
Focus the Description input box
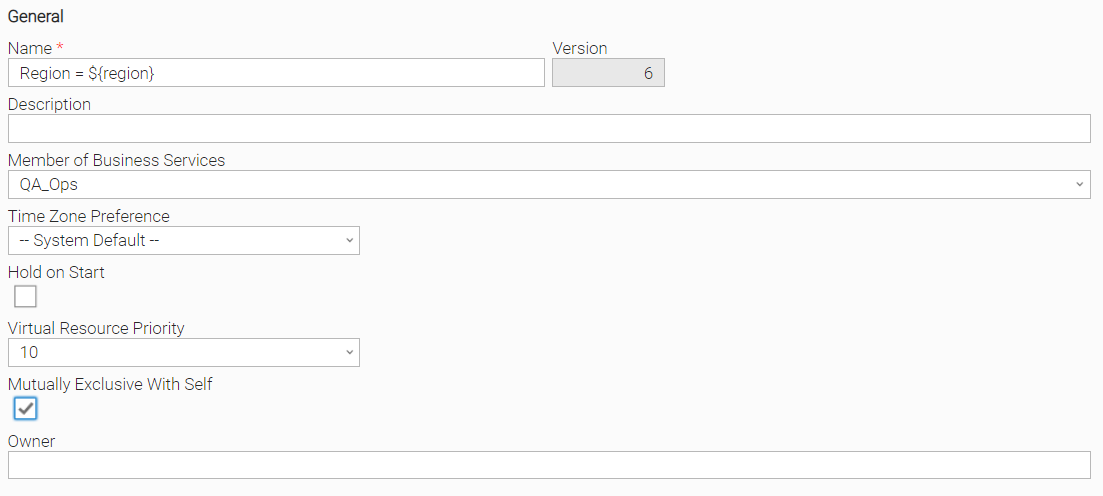point(549,129)
